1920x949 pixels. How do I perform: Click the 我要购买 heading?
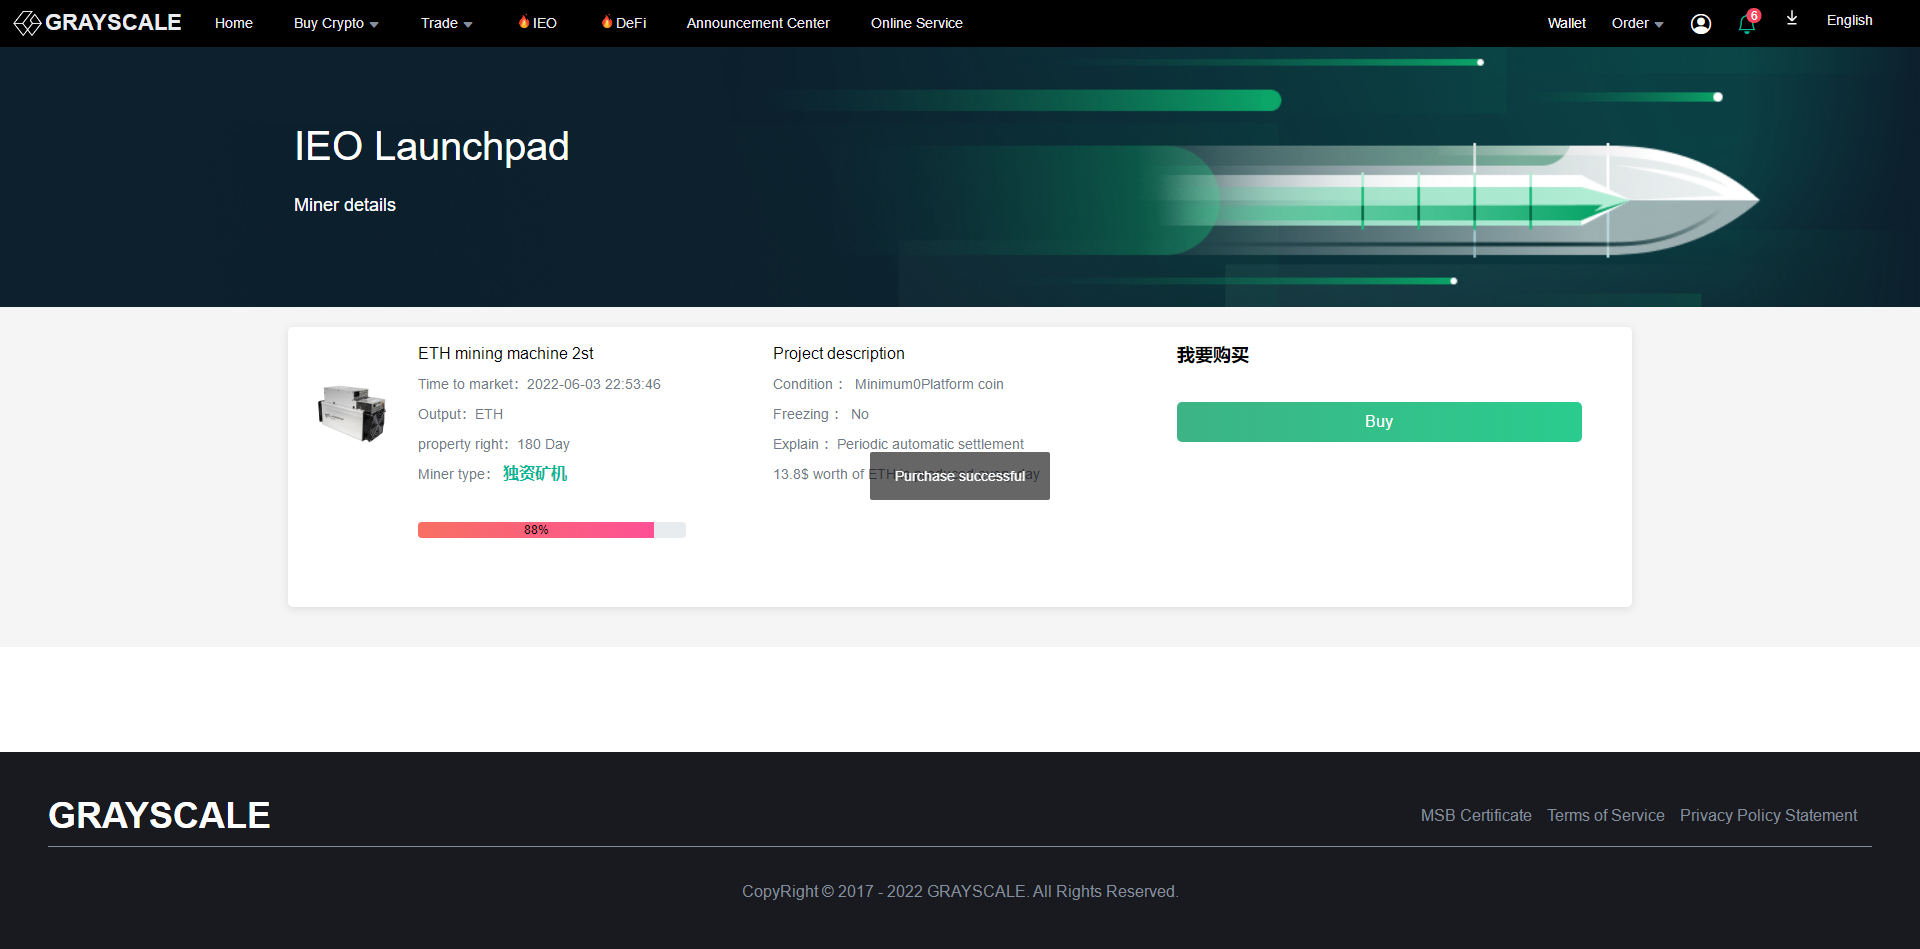tap(1213, 355)
